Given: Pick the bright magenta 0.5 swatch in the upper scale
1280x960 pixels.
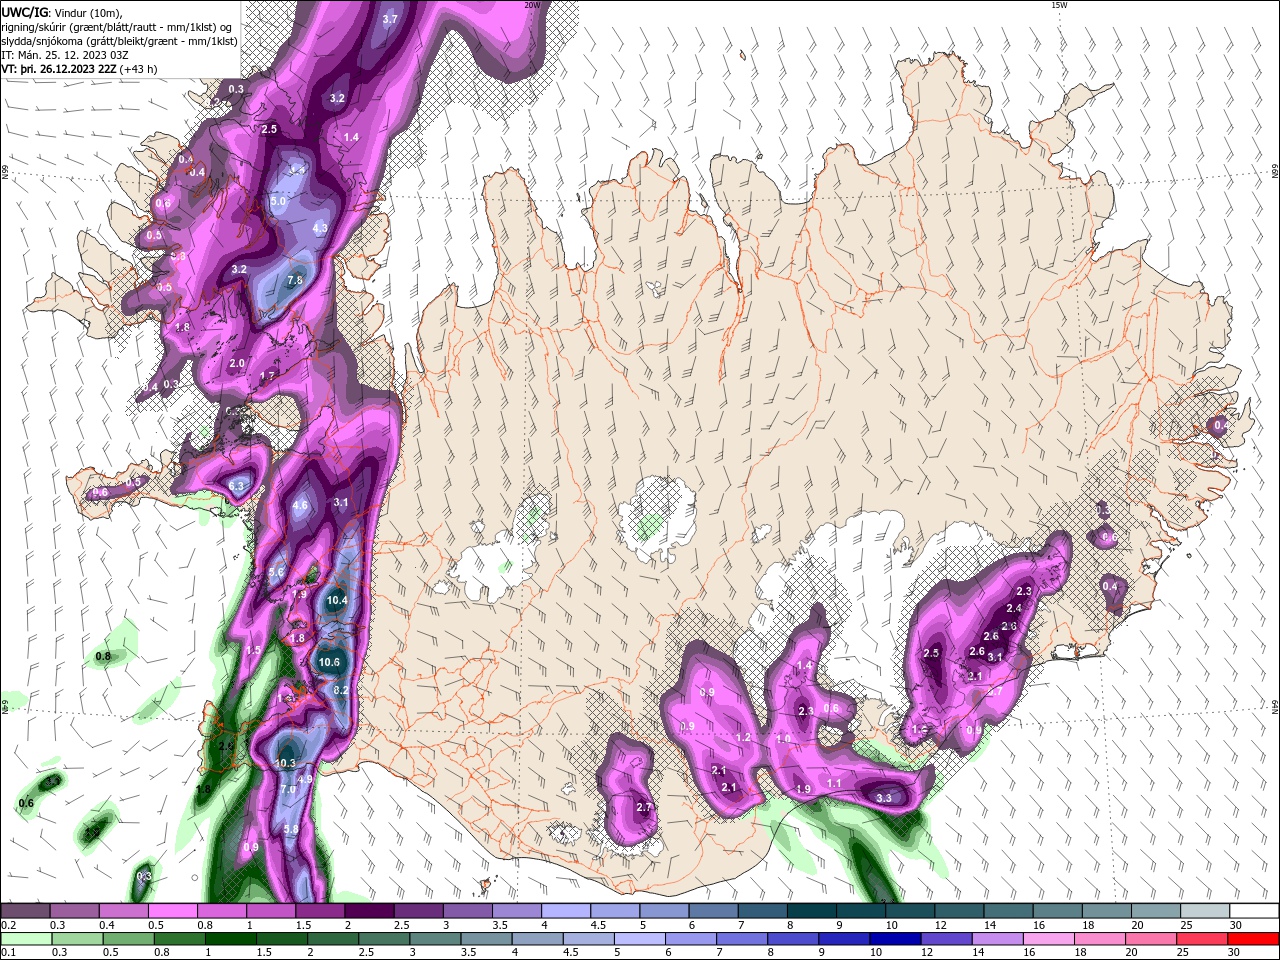Looking at the screenshot, I should click(x=172, y=911).
